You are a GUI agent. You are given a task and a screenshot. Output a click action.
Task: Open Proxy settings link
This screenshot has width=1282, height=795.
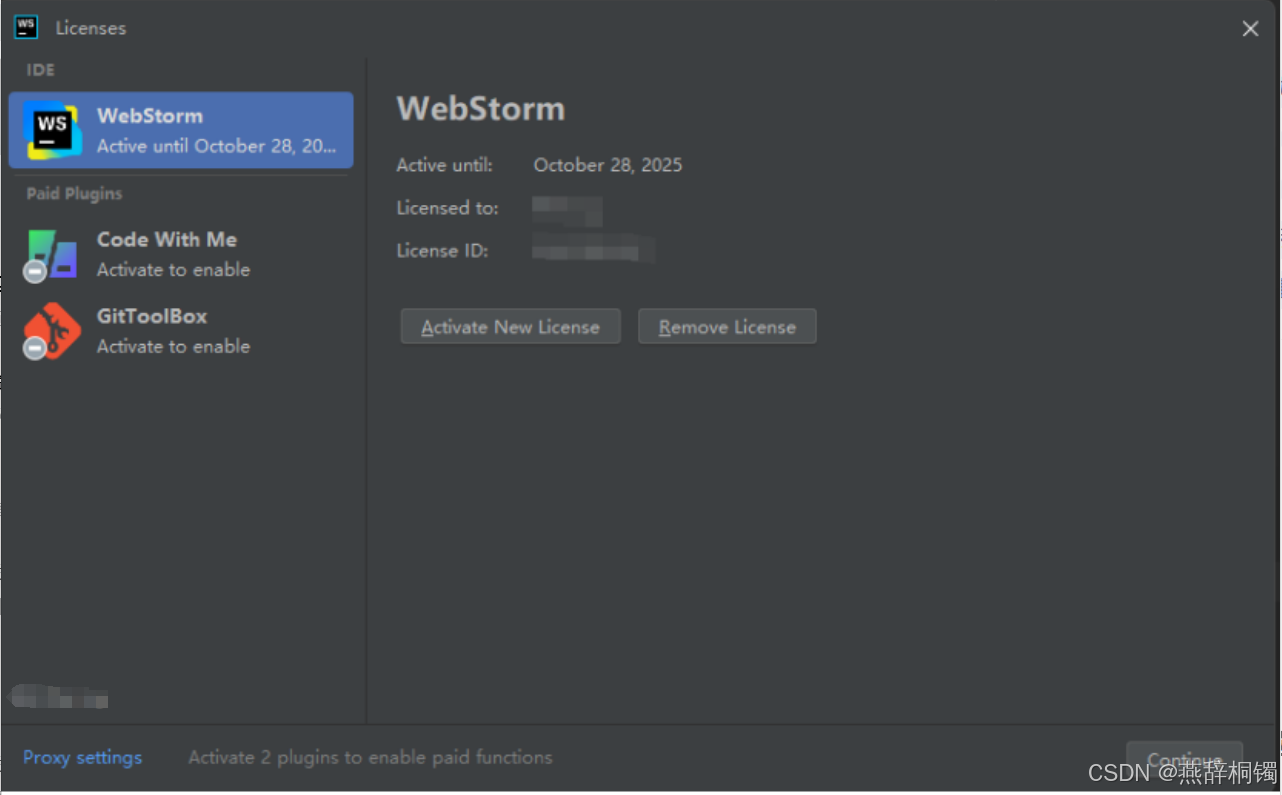83,757
